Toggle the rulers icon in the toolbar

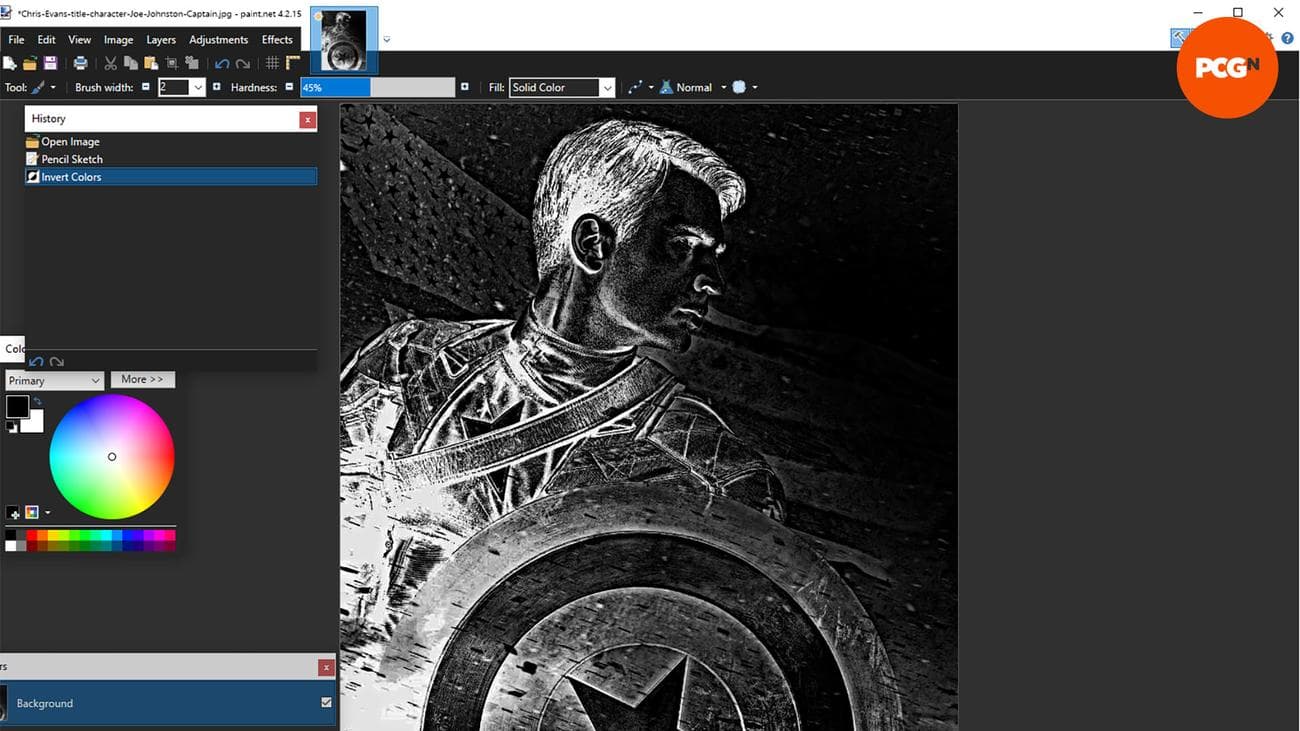pos(293,63)
